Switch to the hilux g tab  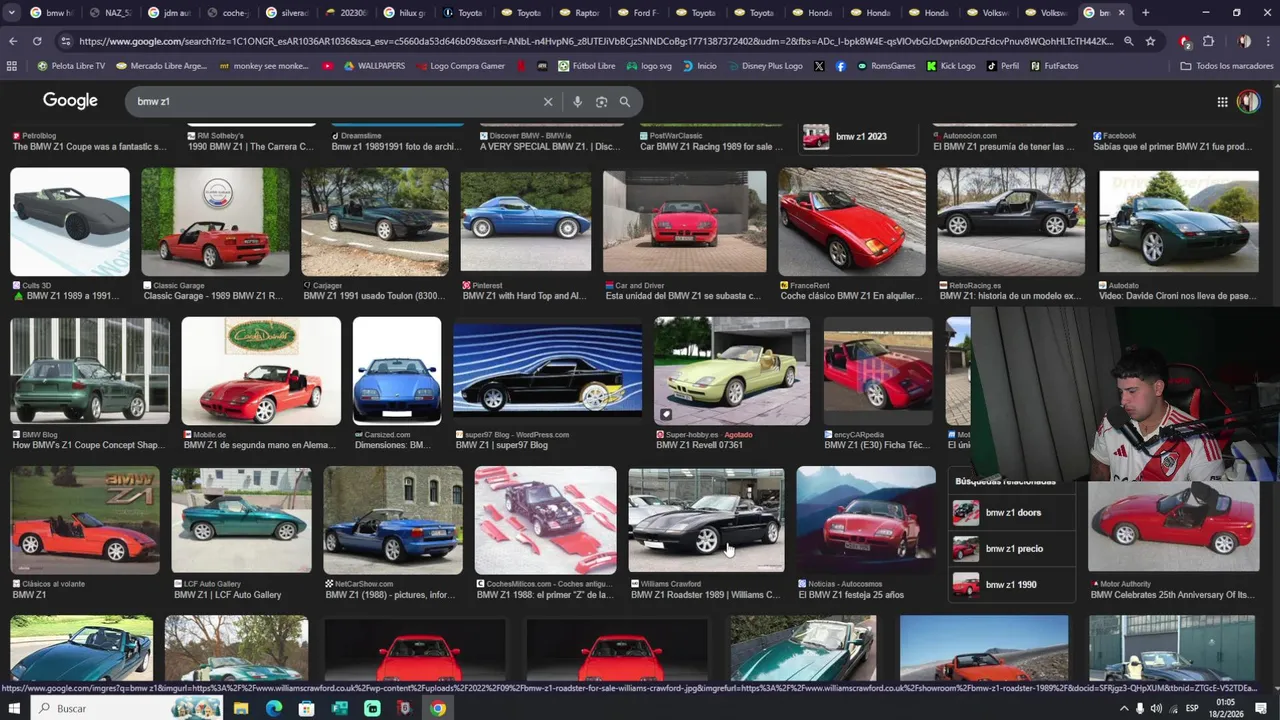(404, 13)
